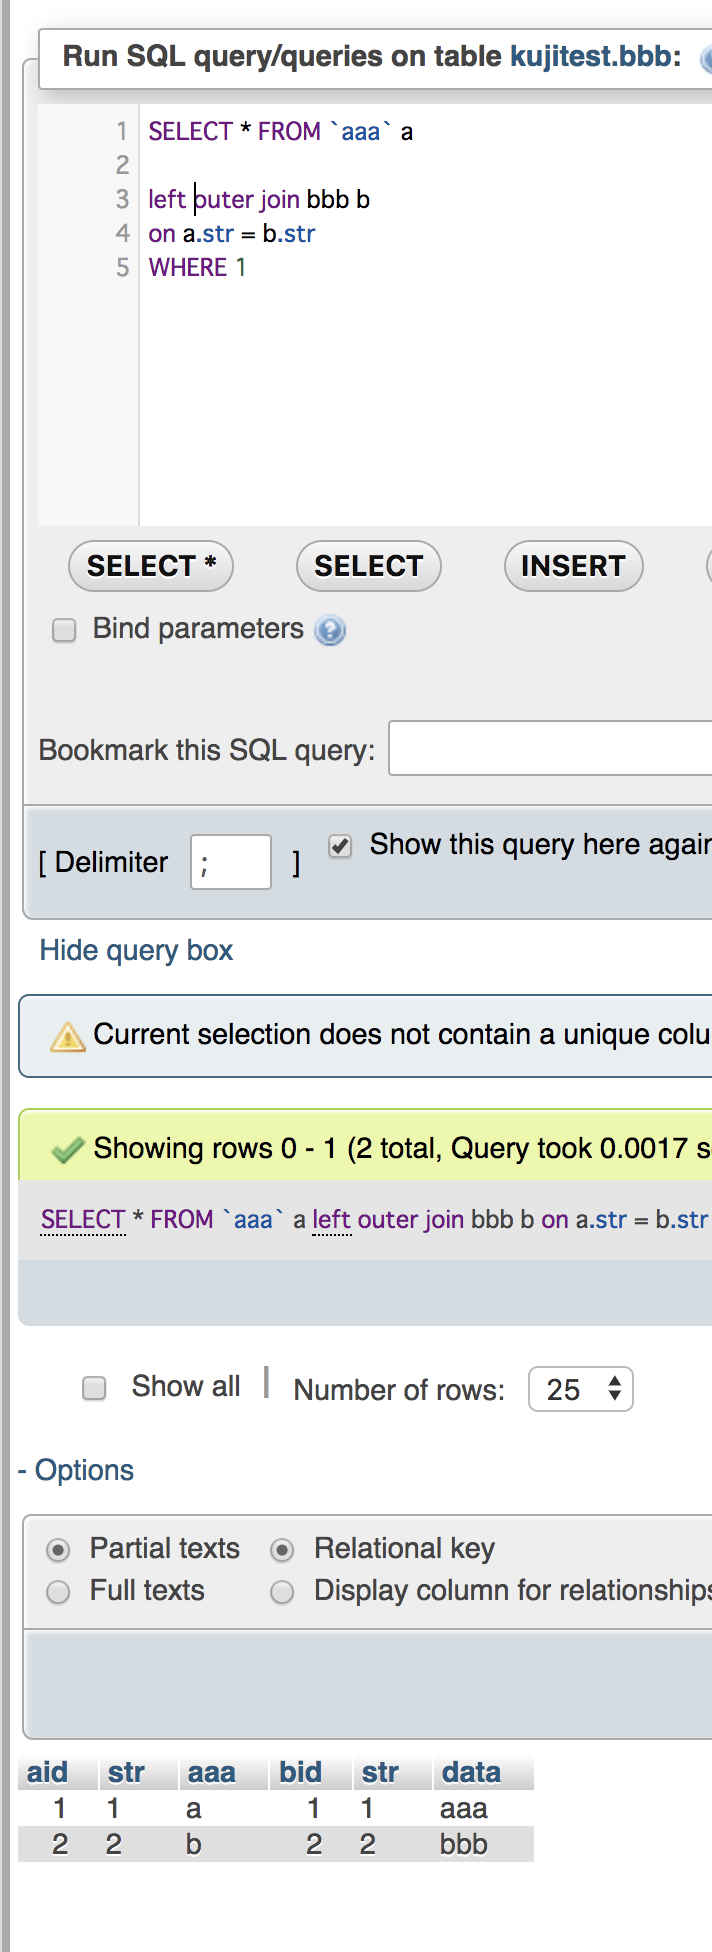Select the Partial texts radio option
Image resolution: width=712 pixels, height=1952 pixels.
59,1550
